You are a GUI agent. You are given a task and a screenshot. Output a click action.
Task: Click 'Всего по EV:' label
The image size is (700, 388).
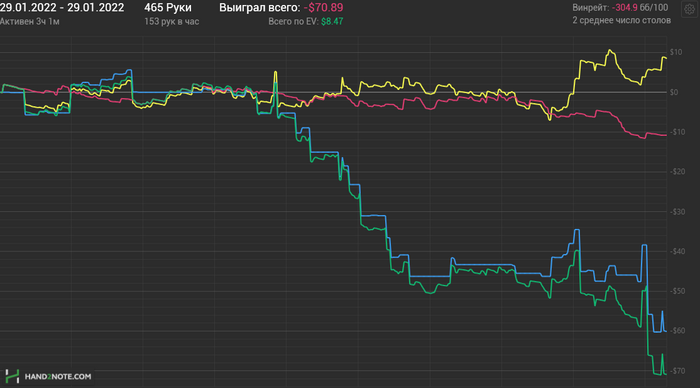pyautogui.click(x=293, y=21)
